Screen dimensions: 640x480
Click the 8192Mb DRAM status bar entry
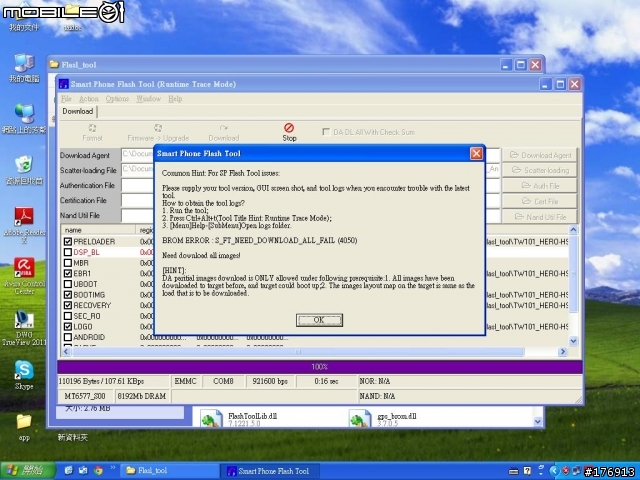coord(142,396)
